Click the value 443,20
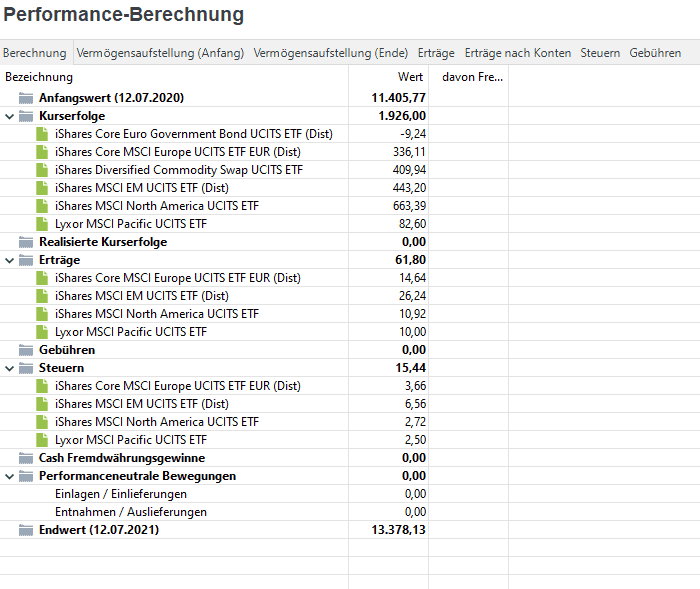This screenshot has height=589, width=700. pos(409,188)
